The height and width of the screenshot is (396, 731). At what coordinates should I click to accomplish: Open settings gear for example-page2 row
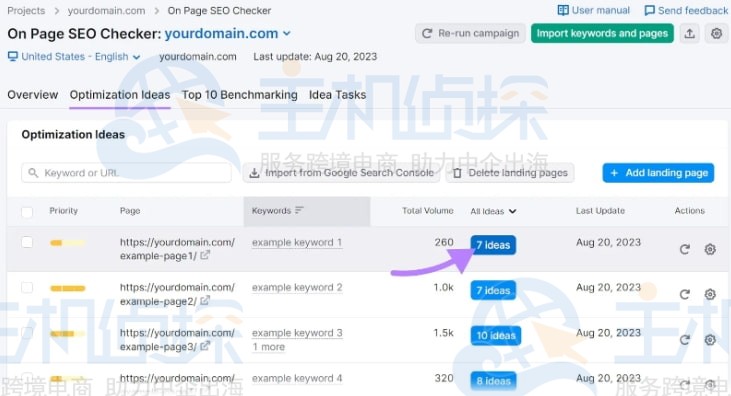[x=710, y=294]
